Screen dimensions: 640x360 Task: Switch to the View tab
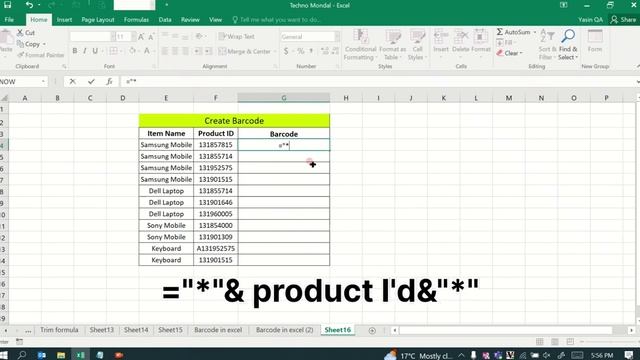pos(216,20)
